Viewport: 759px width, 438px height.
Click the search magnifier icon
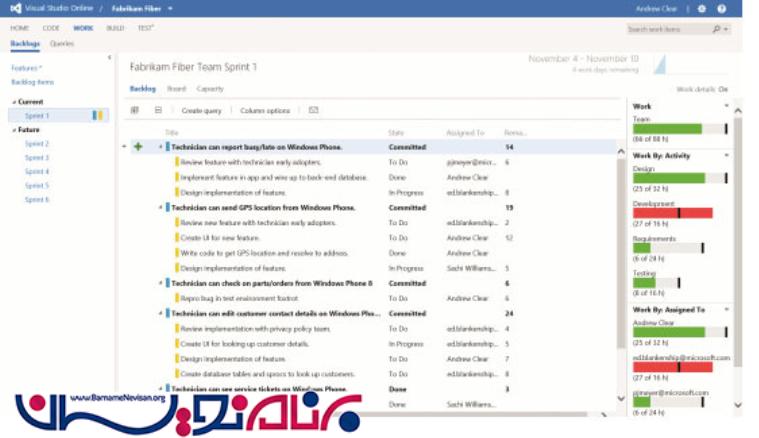coord(716,29)
